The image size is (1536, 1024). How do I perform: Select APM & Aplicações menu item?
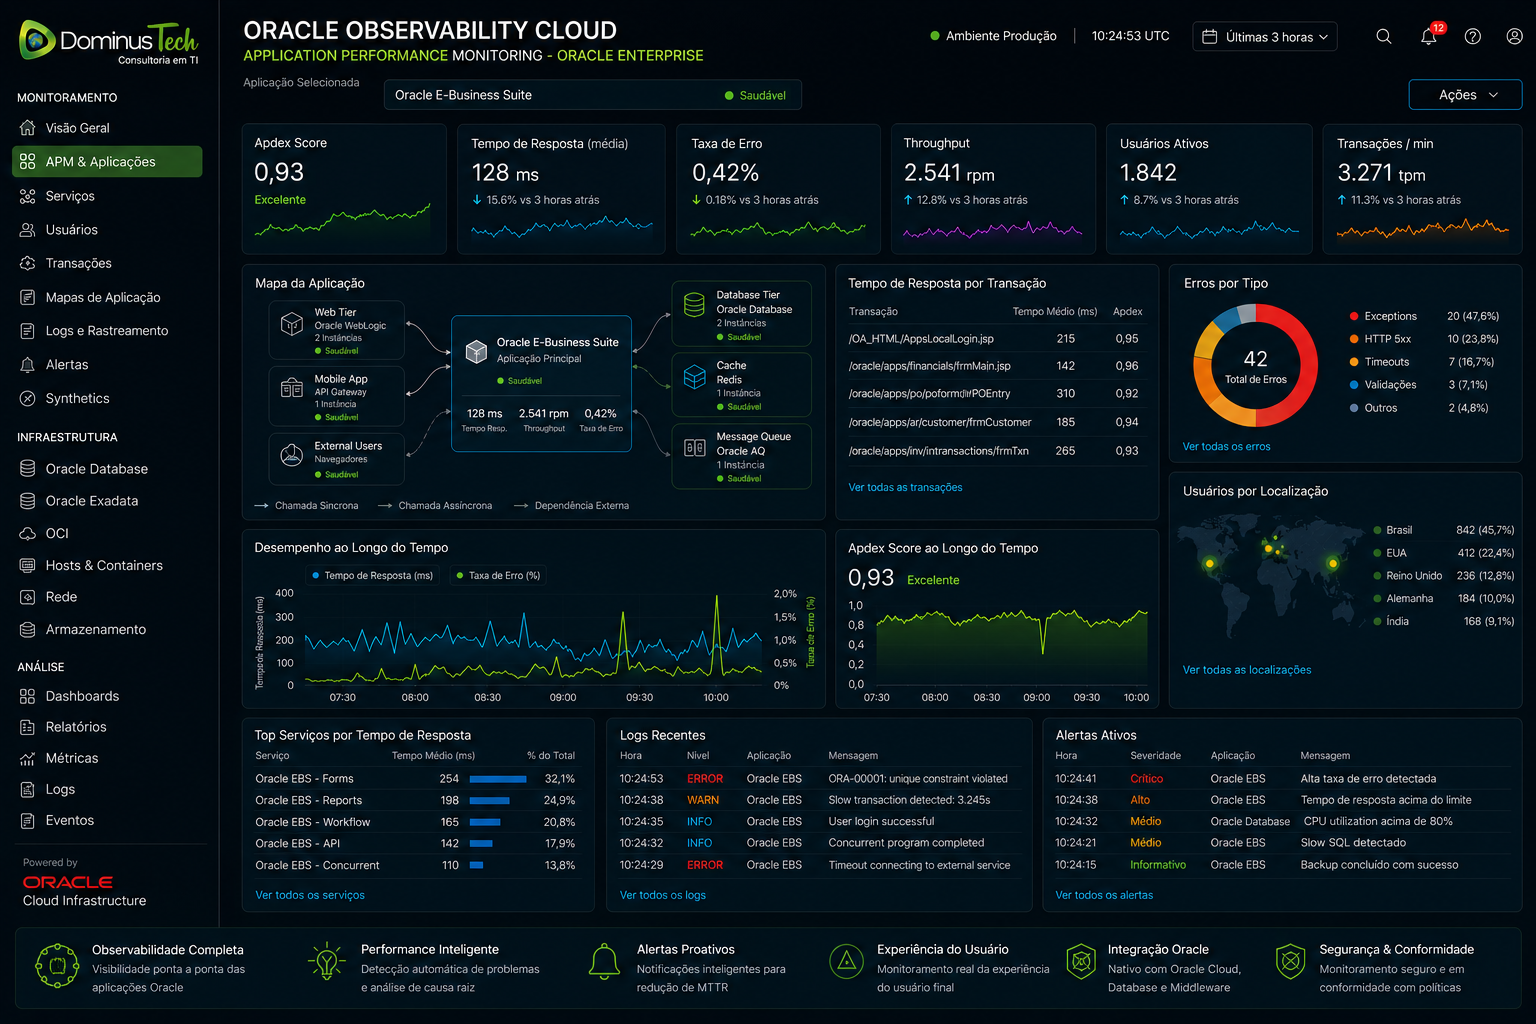[107, 162]
